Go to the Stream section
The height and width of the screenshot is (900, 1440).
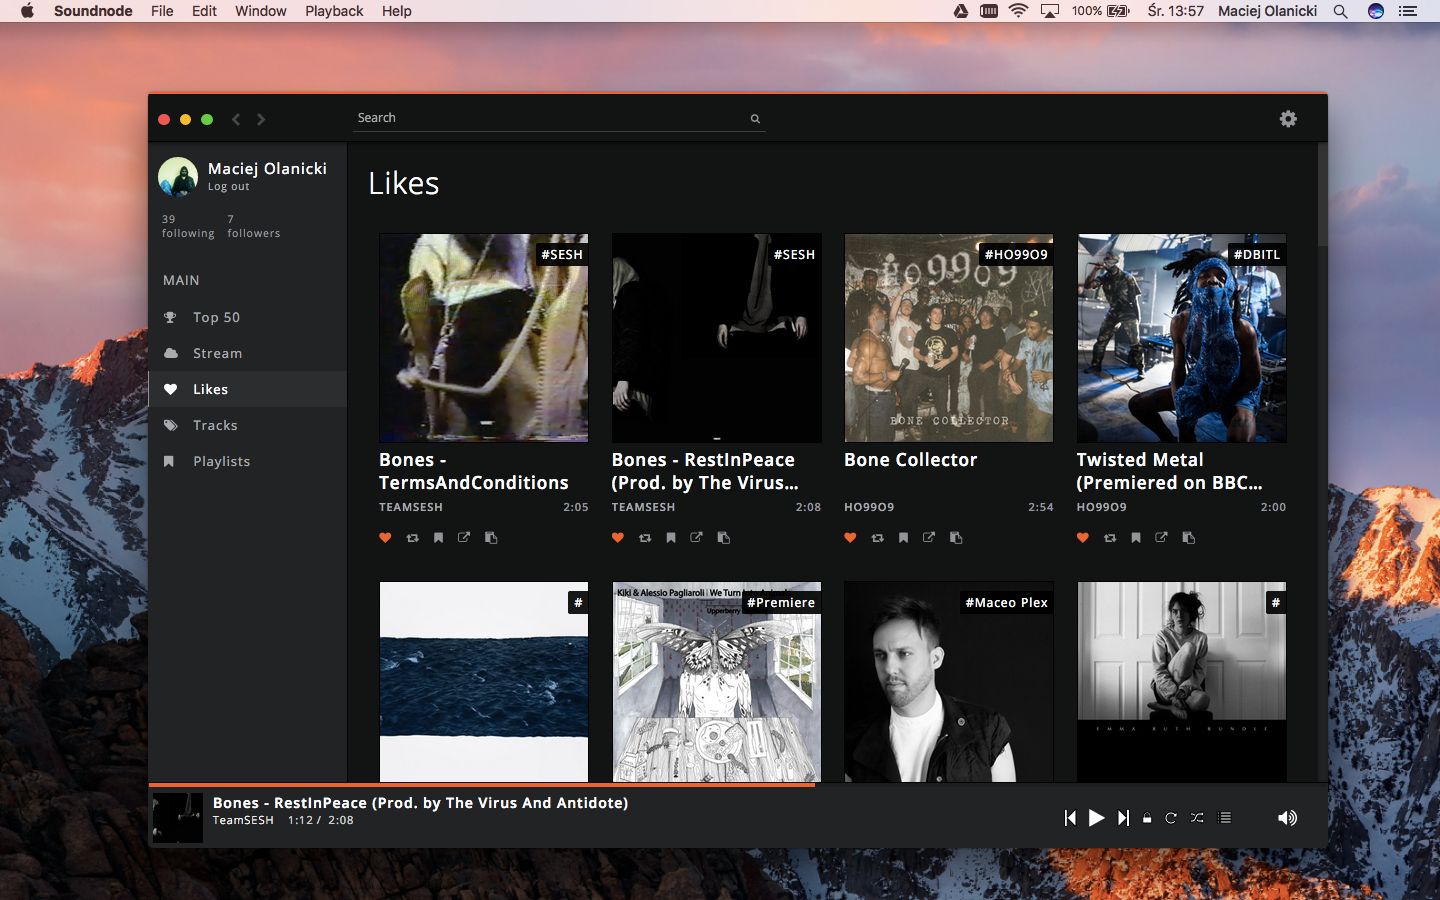(x=247, y=353)
